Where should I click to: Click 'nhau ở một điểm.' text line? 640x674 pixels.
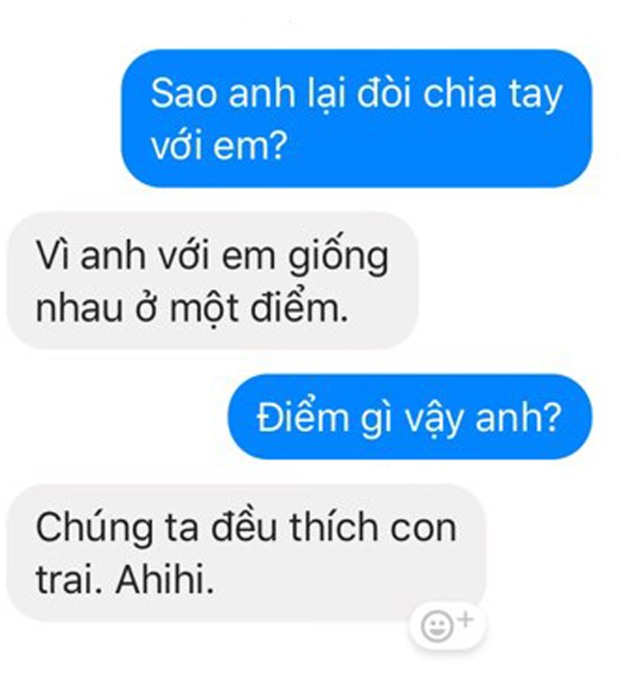[191, 308]
